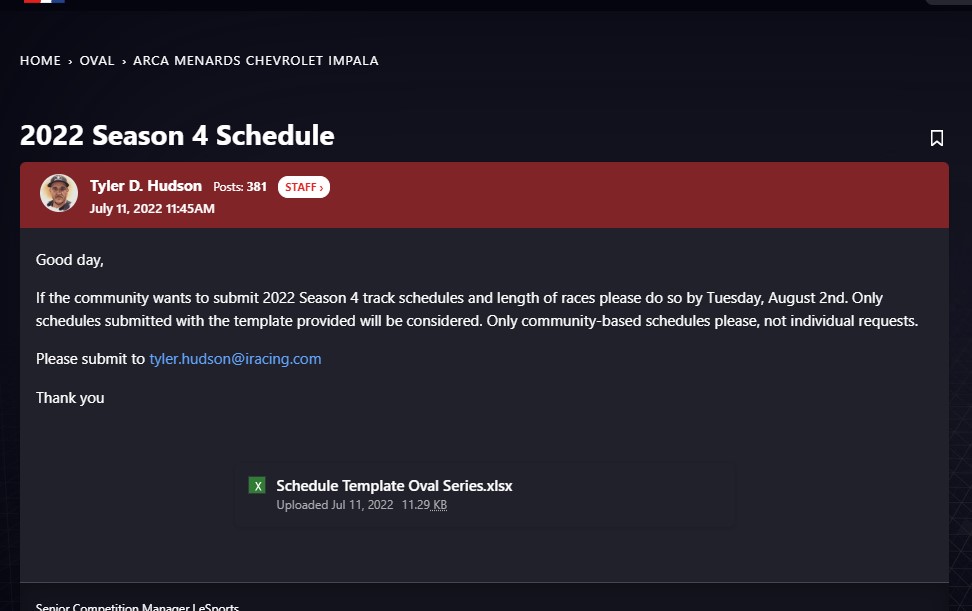Click the green Excel file icon
The image size is (972, 611).
[257, 486]
